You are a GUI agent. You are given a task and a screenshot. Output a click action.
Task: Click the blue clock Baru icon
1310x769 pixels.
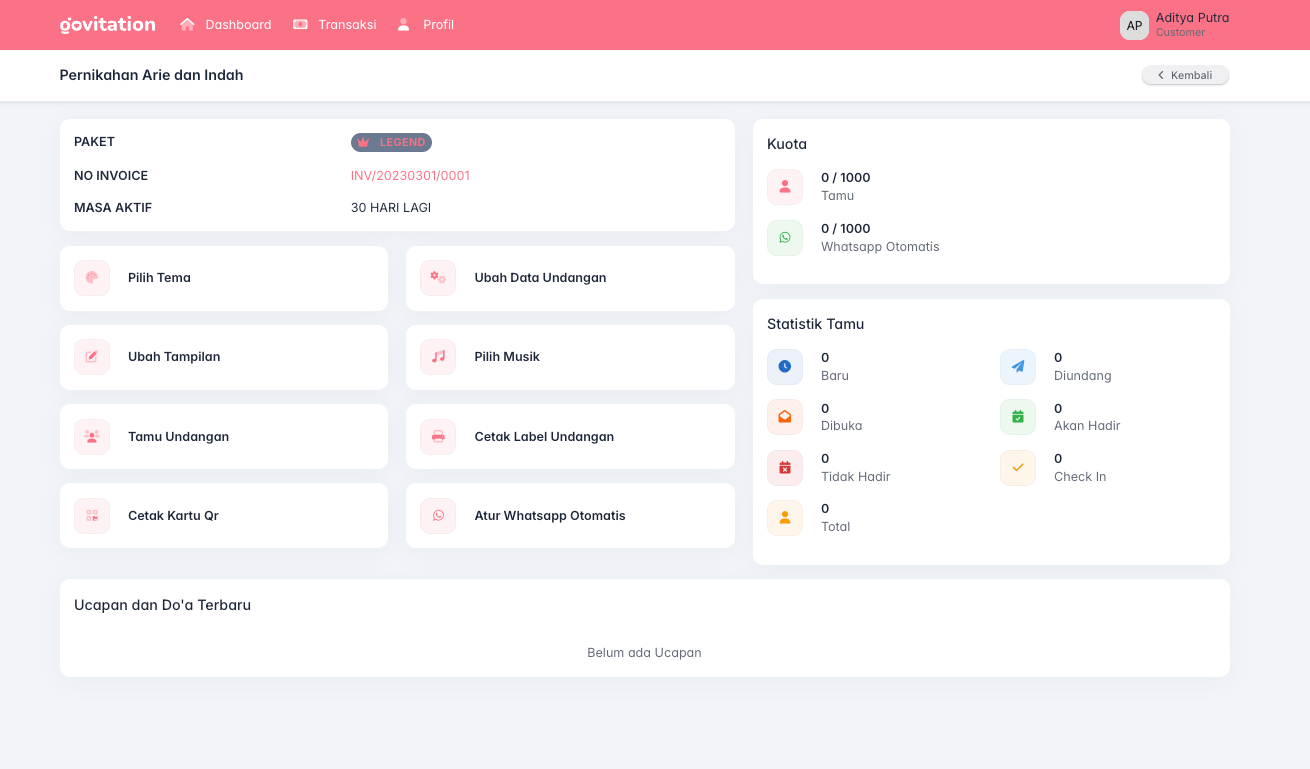coord(785,367)
